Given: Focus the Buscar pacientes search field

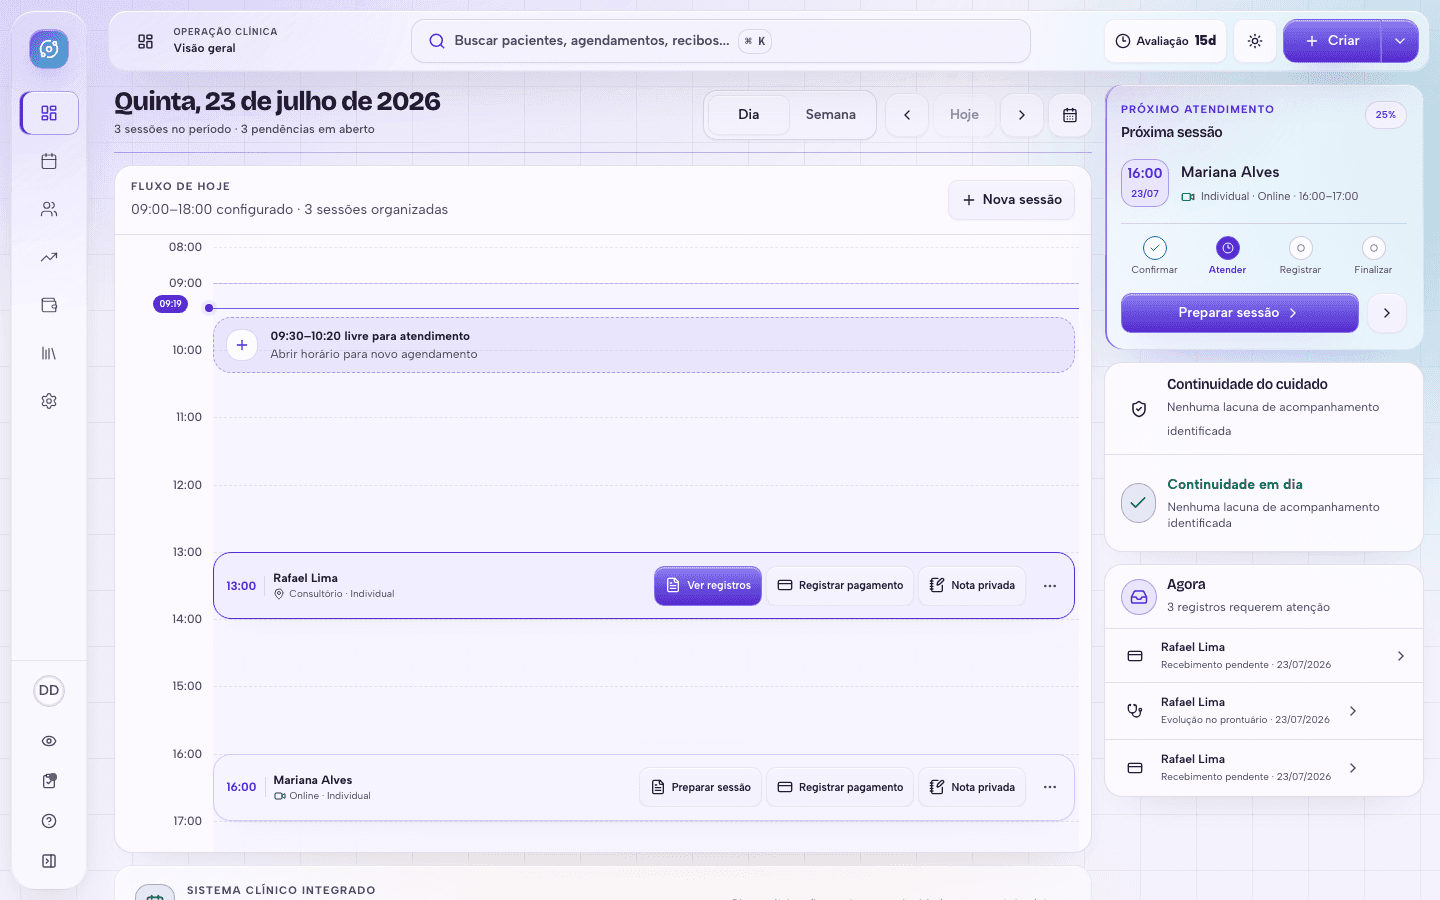Looking at the screenshot, I should [721, 41].
